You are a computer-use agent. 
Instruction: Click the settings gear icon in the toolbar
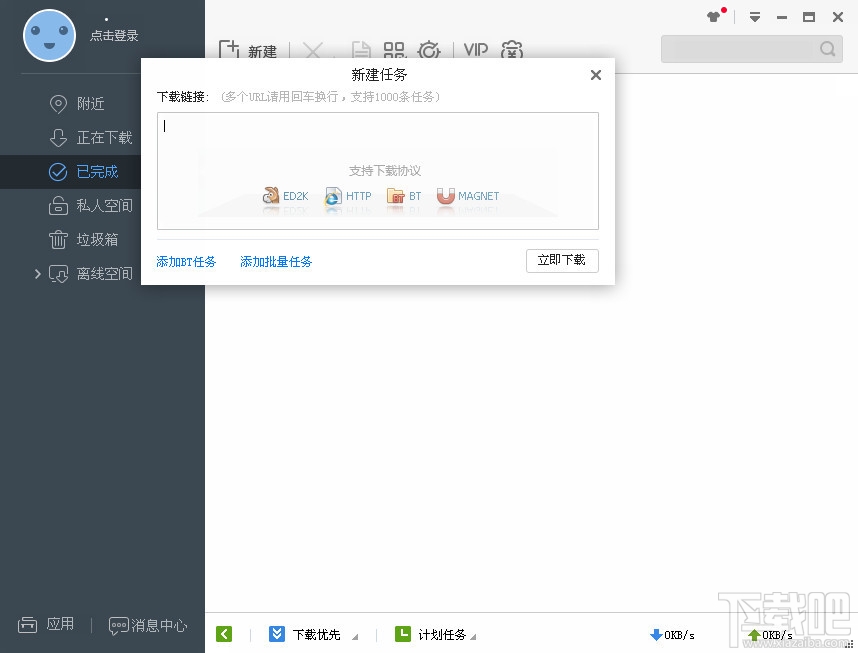point(429,49)
